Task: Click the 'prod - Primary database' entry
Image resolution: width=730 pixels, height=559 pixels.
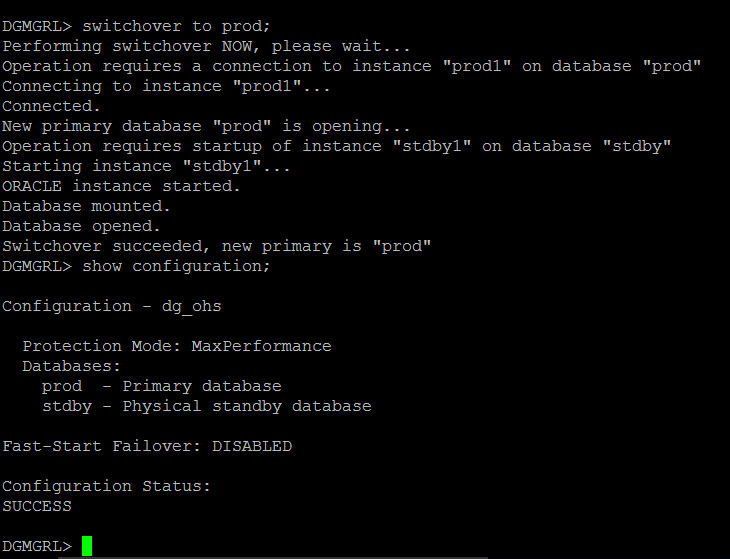Action: point(162,386)
